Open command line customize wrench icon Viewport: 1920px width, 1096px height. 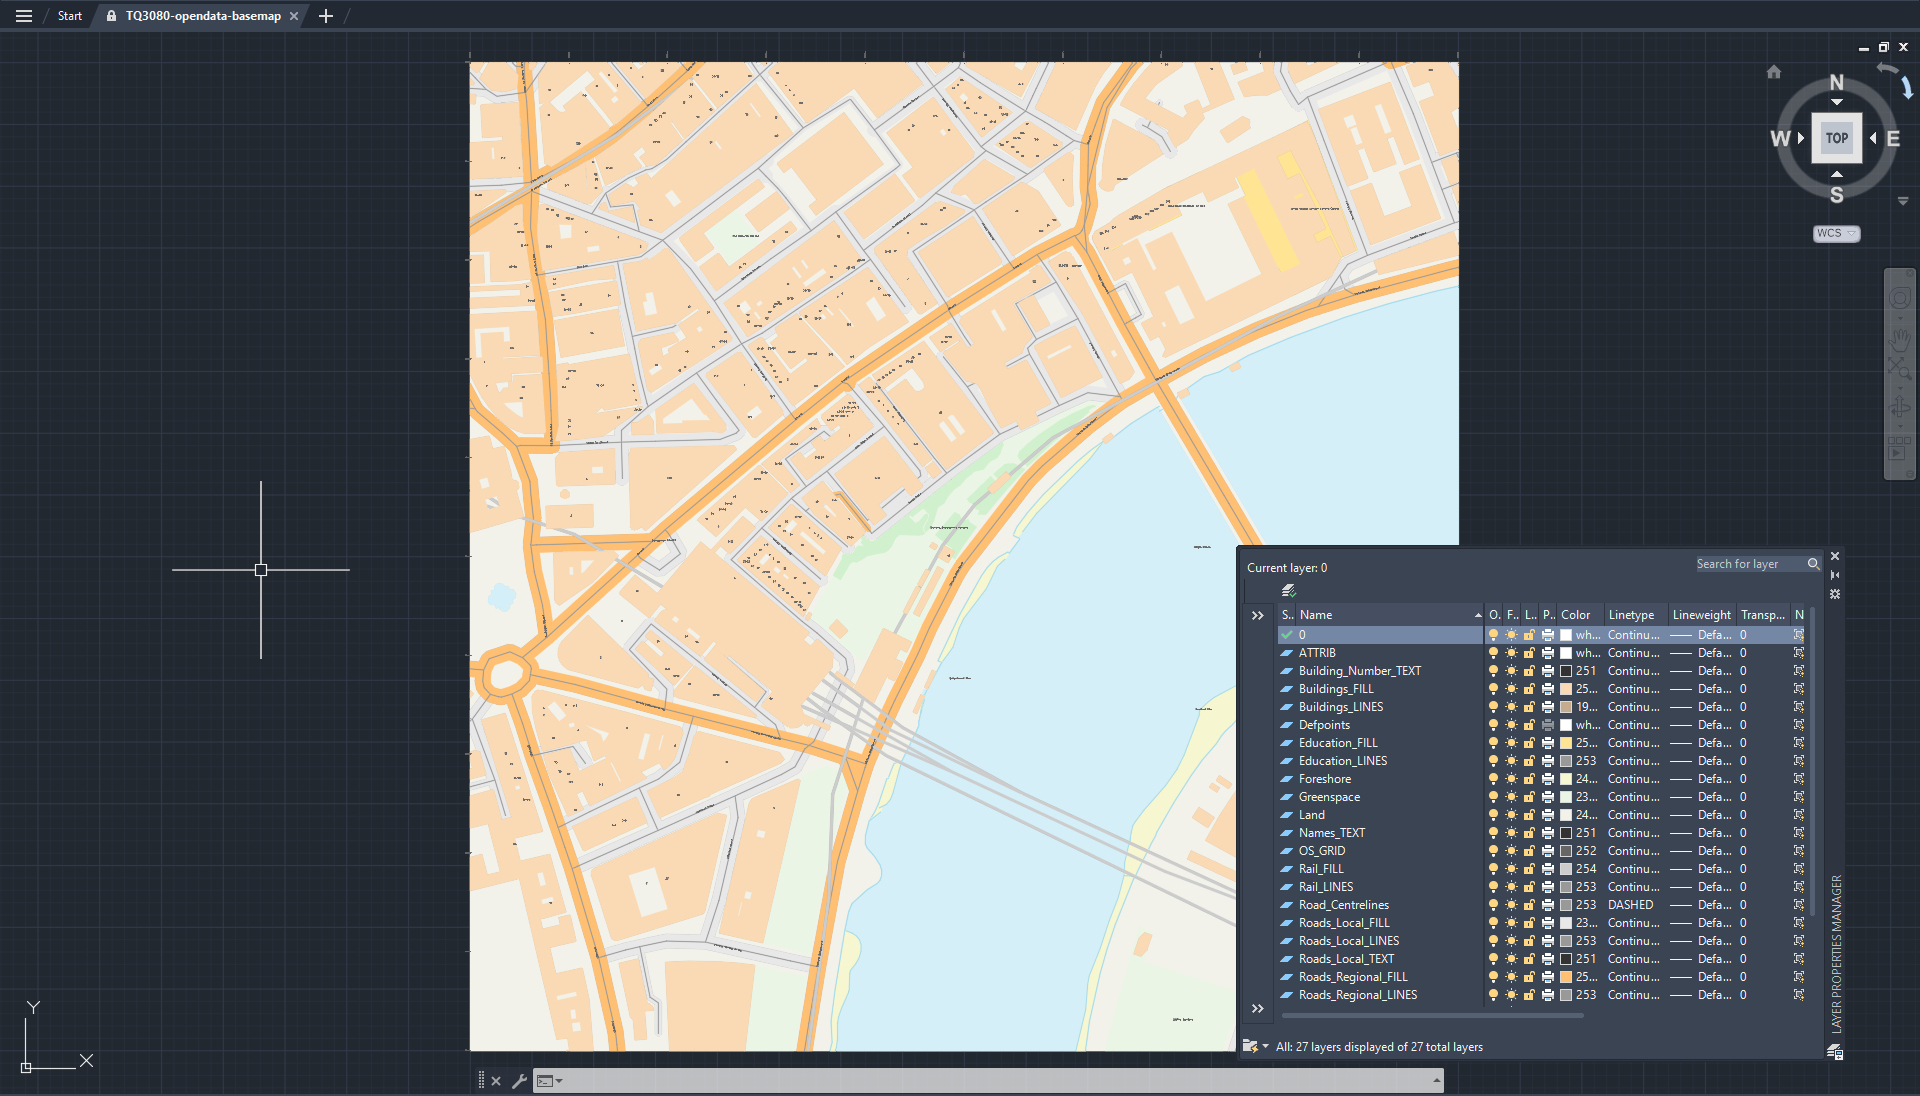click(519, 1081)
